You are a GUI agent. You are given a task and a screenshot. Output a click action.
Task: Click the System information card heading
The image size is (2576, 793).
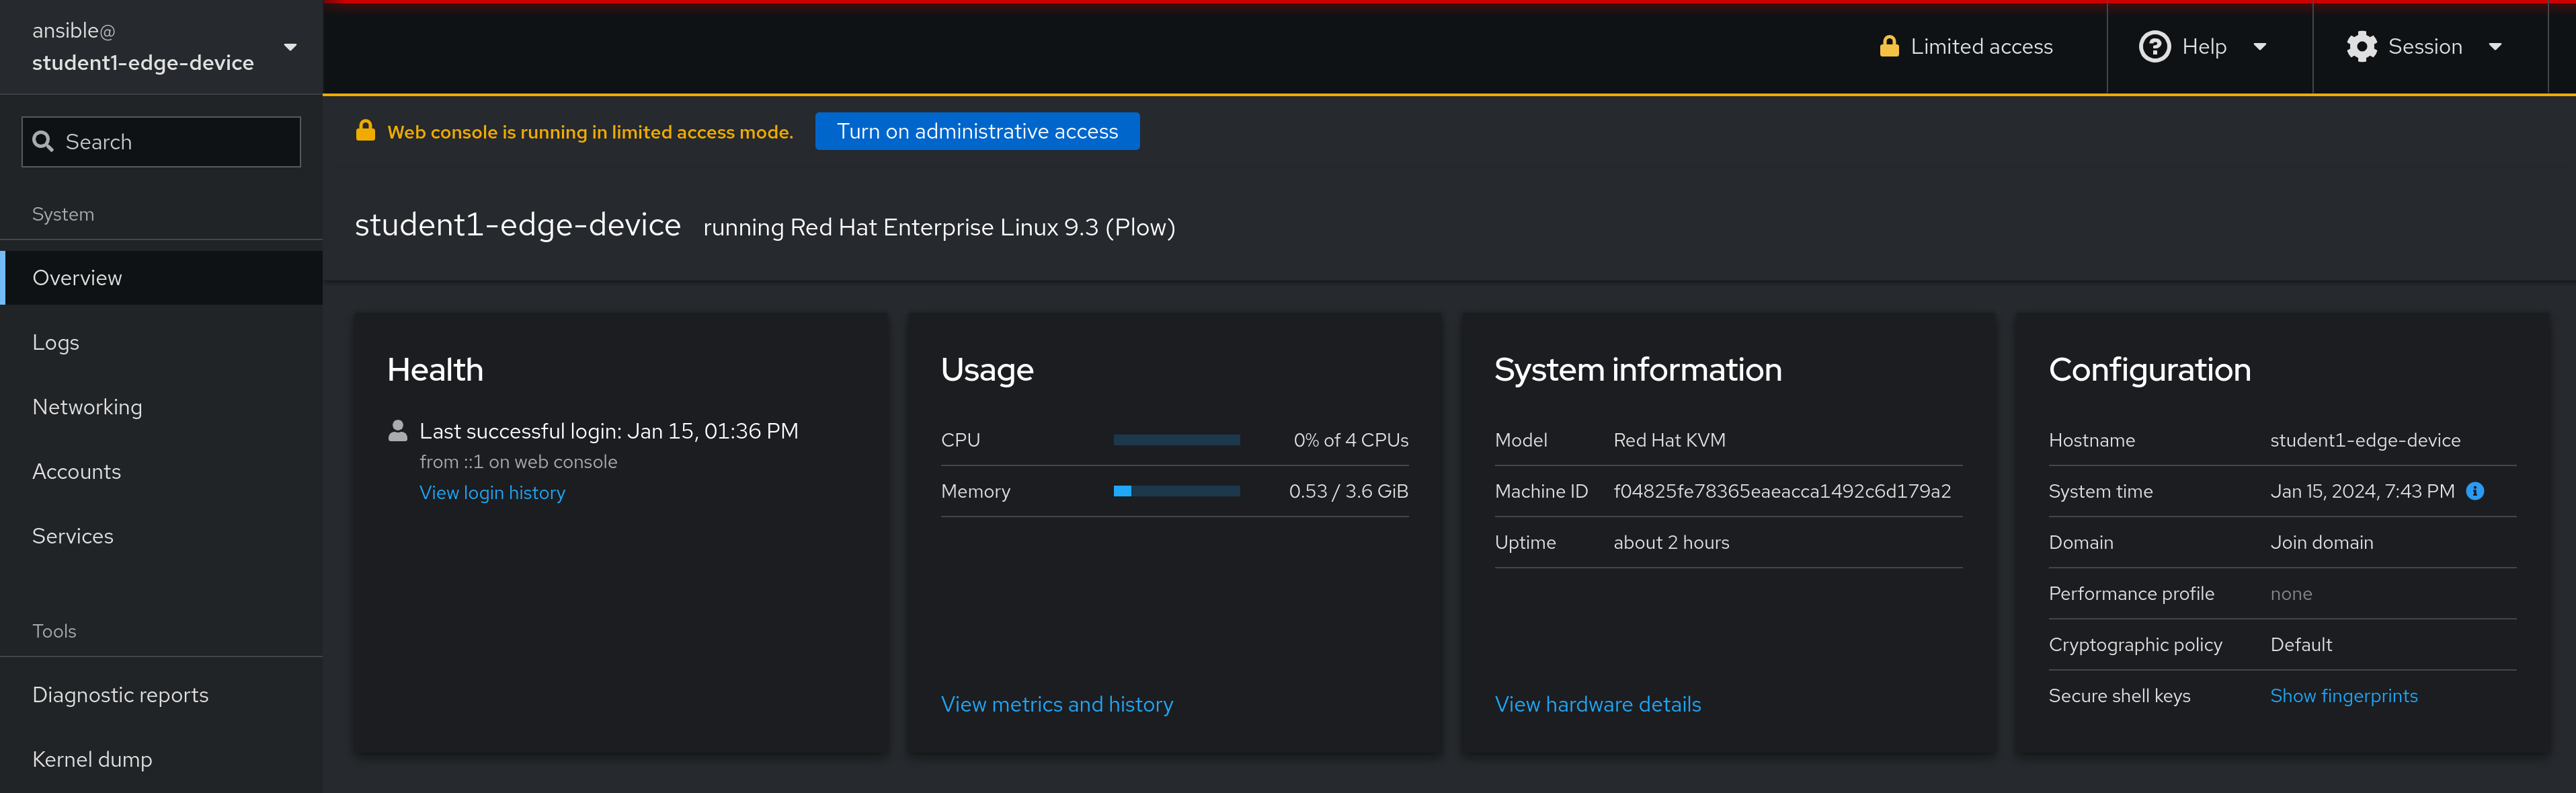tap(1638, 370)
